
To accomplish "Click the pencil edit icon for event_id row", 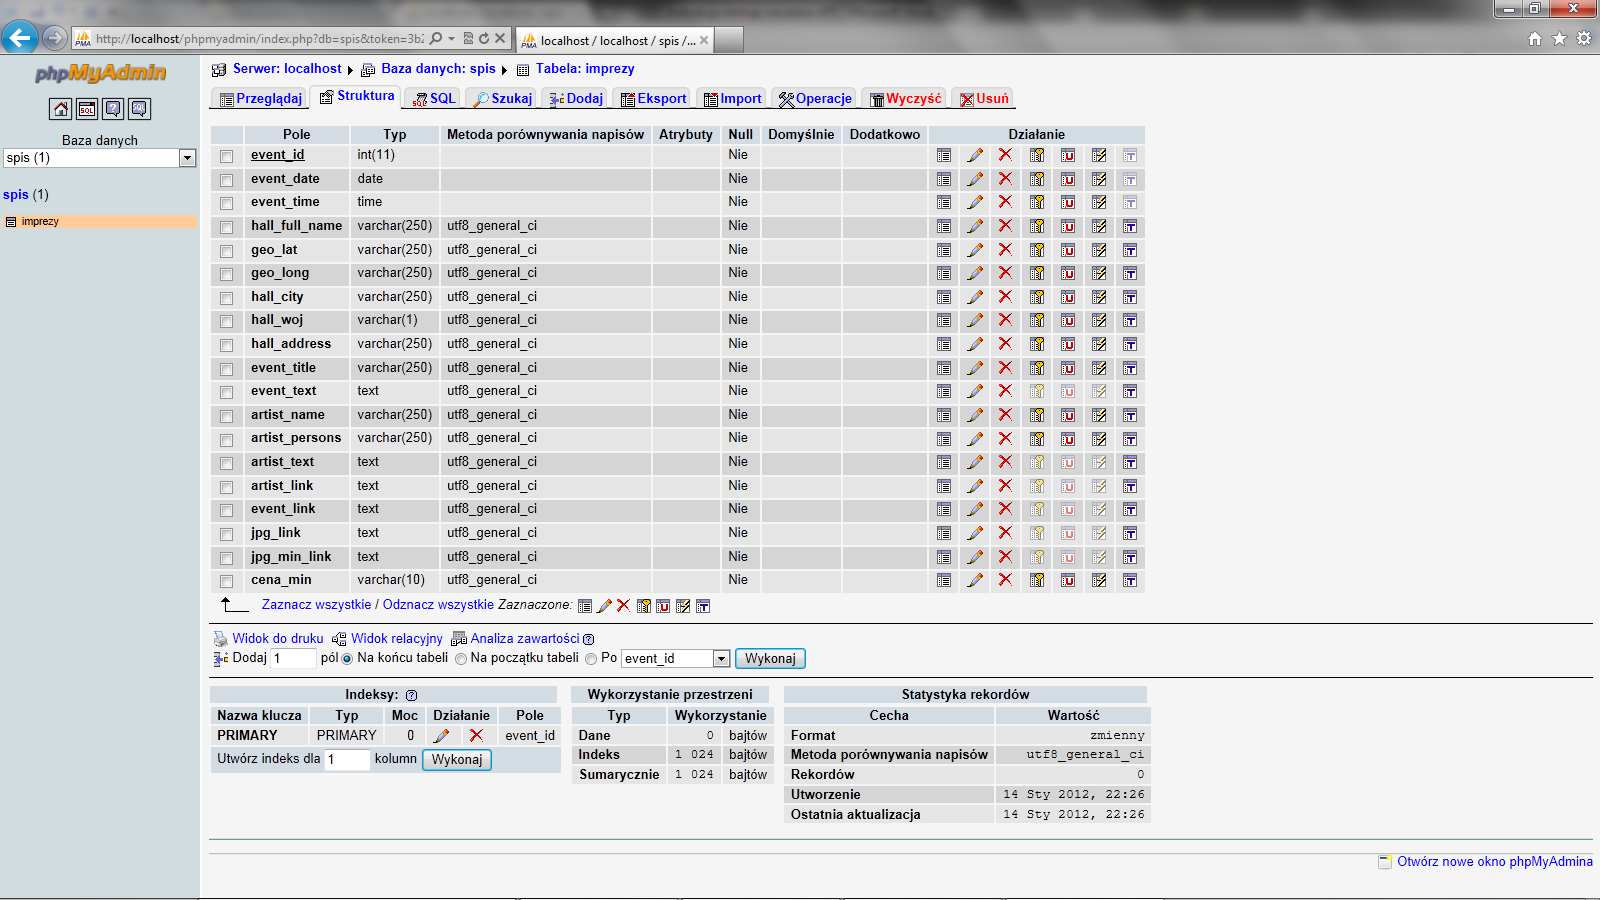I will (975, 155).
